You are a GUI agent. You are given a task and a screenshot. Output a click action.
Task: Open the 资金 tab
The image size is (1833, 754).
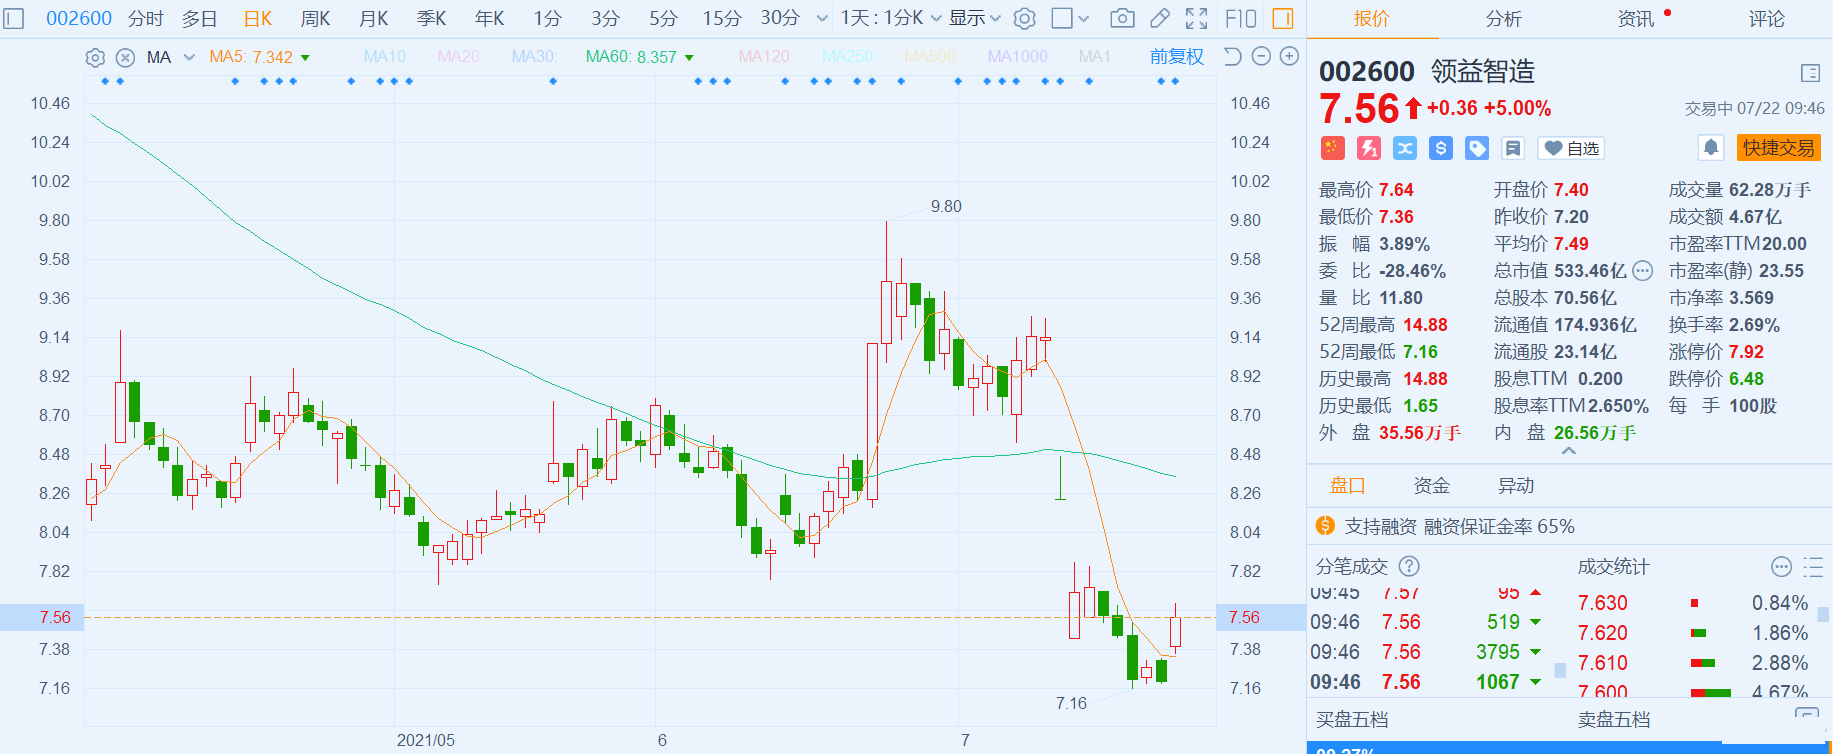(x=1431, y=486)
